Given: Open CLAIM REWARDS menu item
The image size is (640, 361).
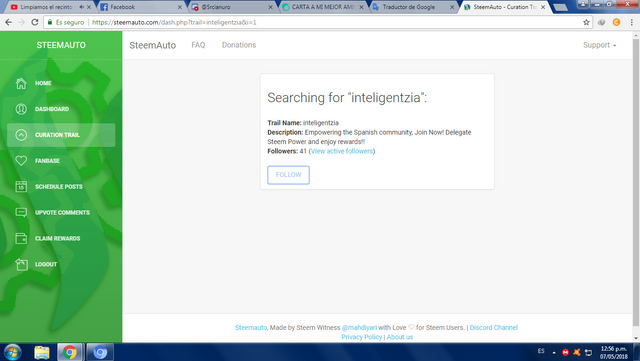Looking at the screenshot, I should 58,238.
